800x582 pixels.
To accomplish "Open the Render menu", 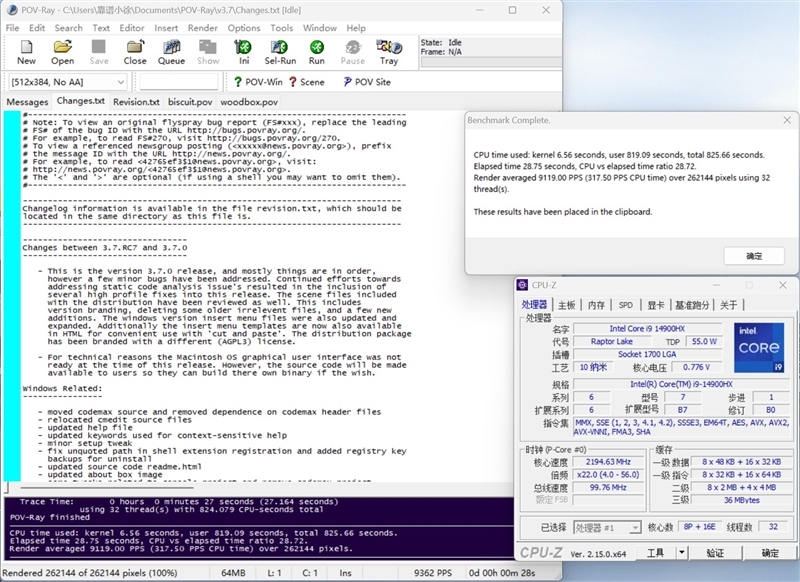I will [203, 28].
